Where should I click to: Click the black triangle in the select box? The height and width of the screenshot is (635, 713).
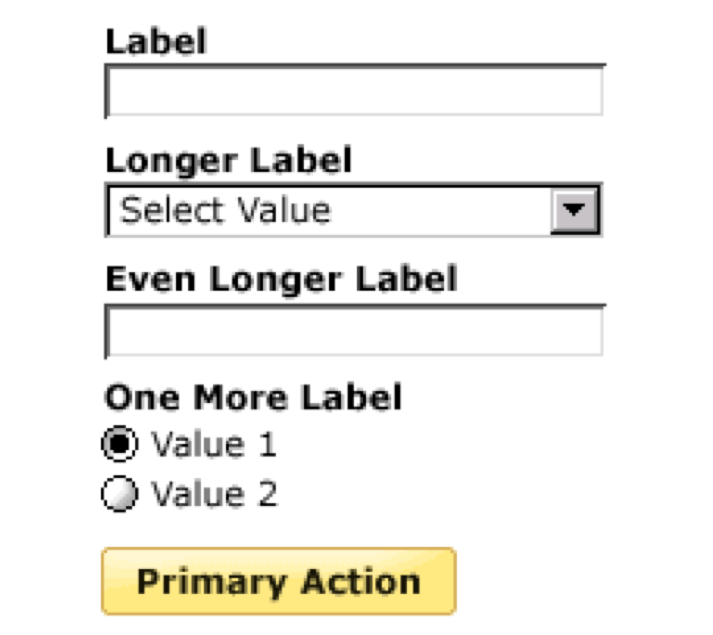point(575,211)
